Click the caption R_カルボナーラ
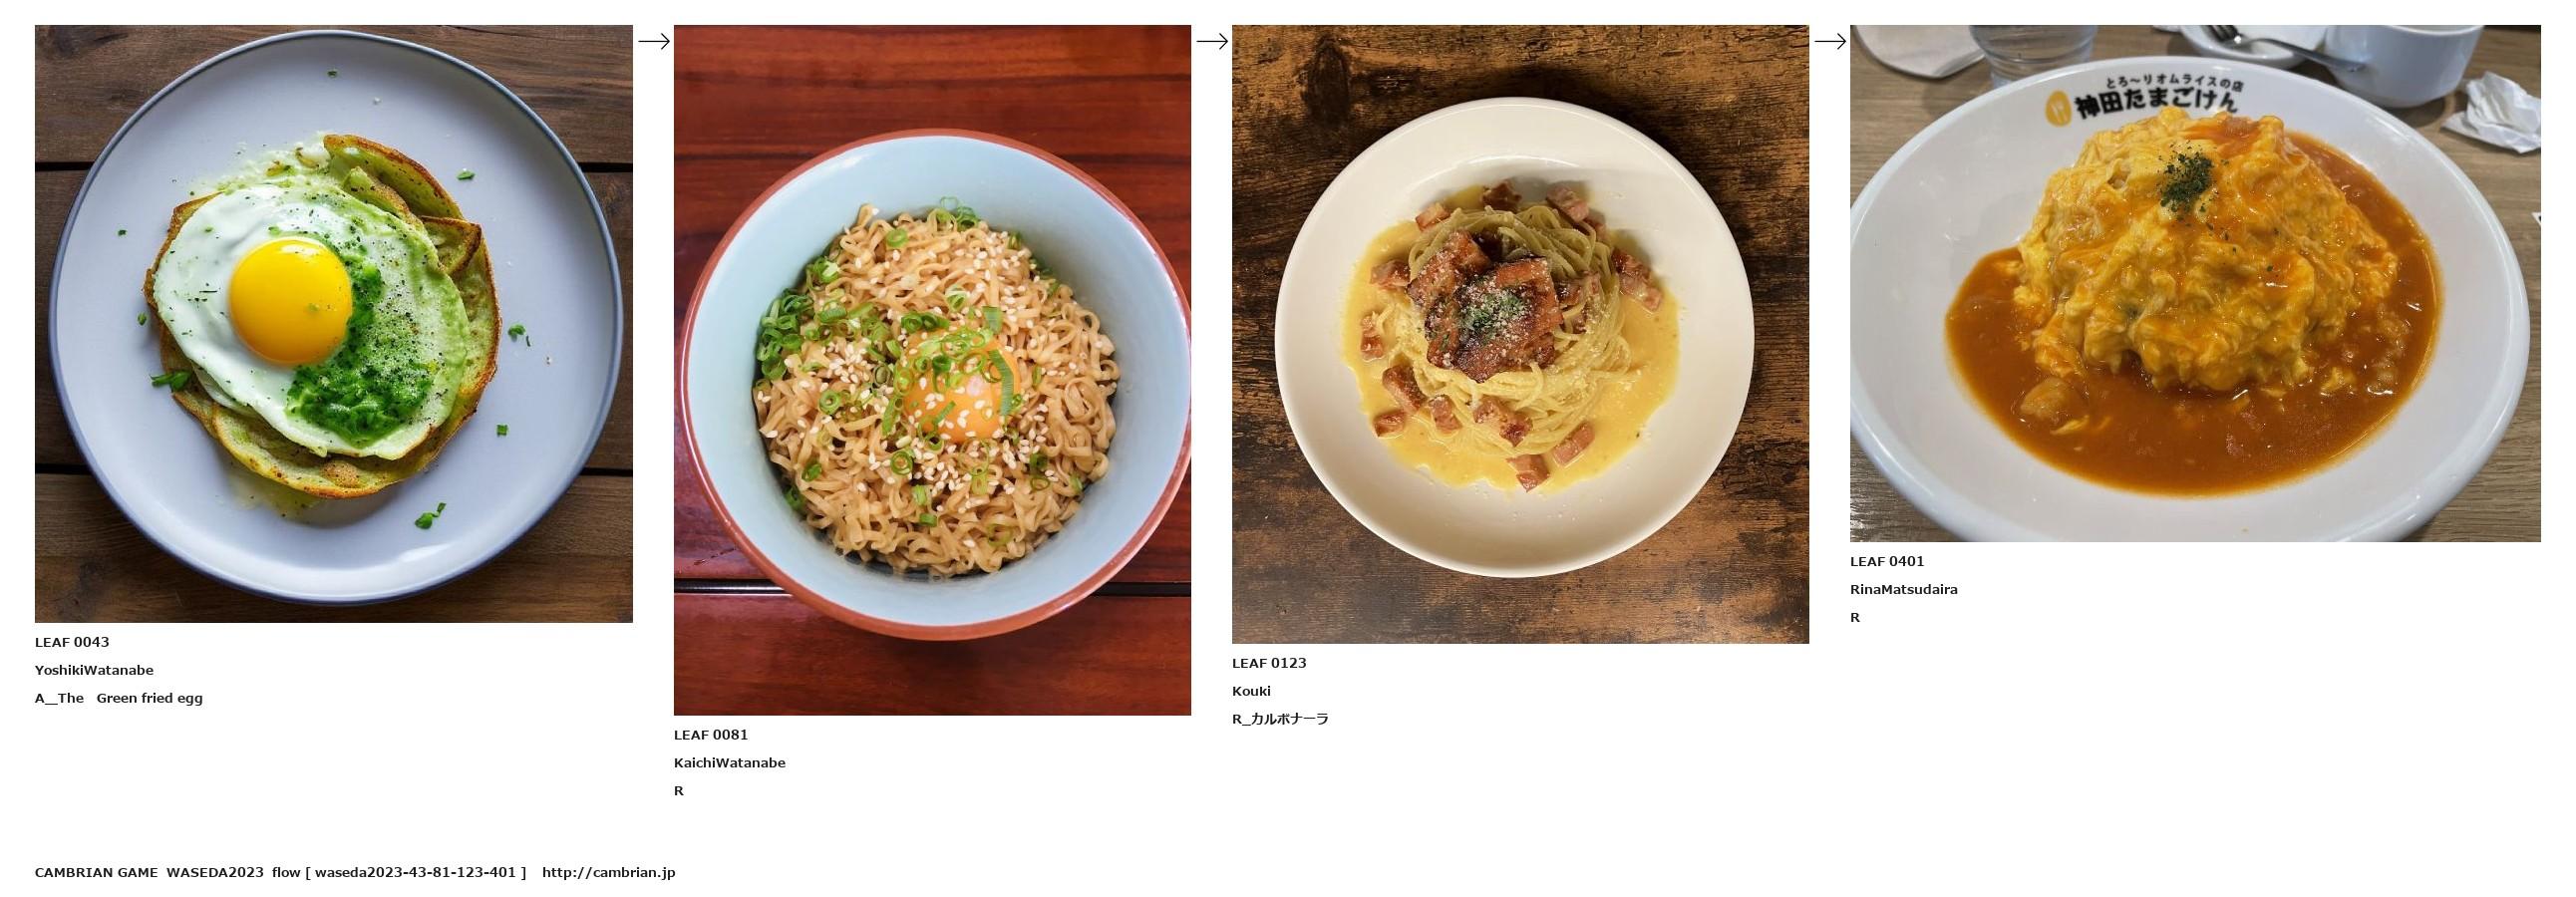2576x897 pixels. coord(1280,718)
